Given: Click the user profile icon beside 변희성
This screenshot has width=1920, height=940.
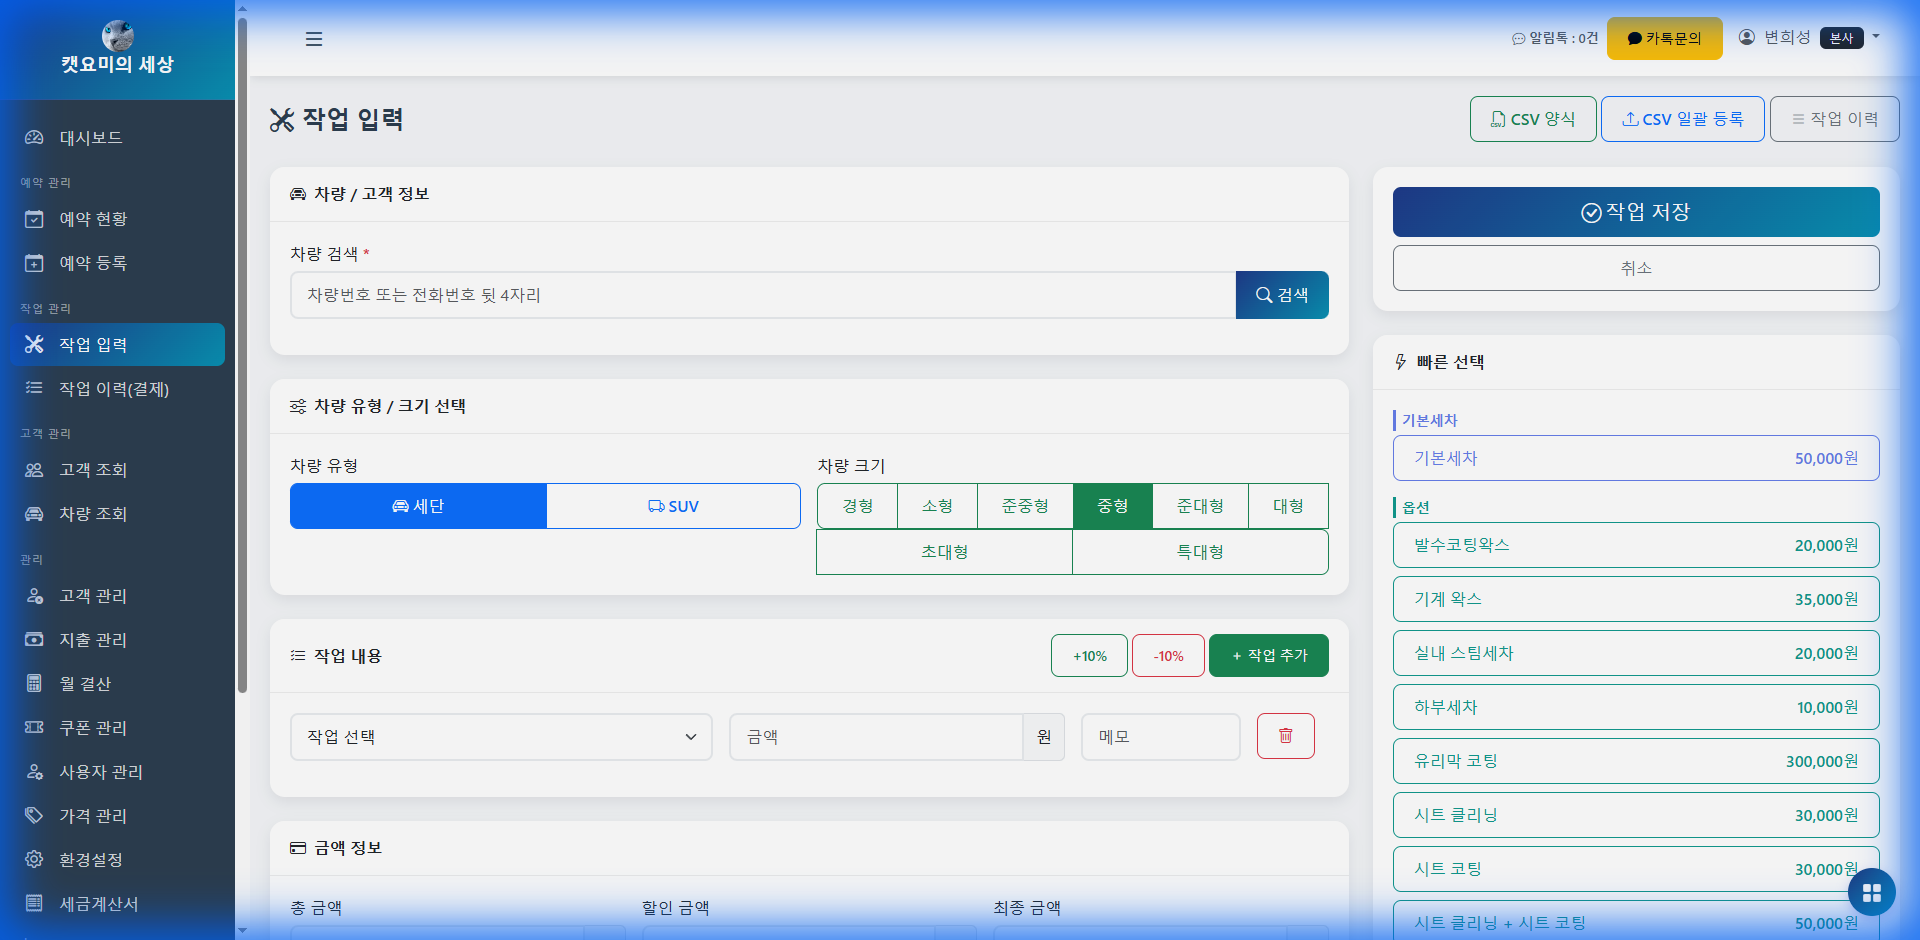Looking at the screenshot, I should coord(1747,37).
